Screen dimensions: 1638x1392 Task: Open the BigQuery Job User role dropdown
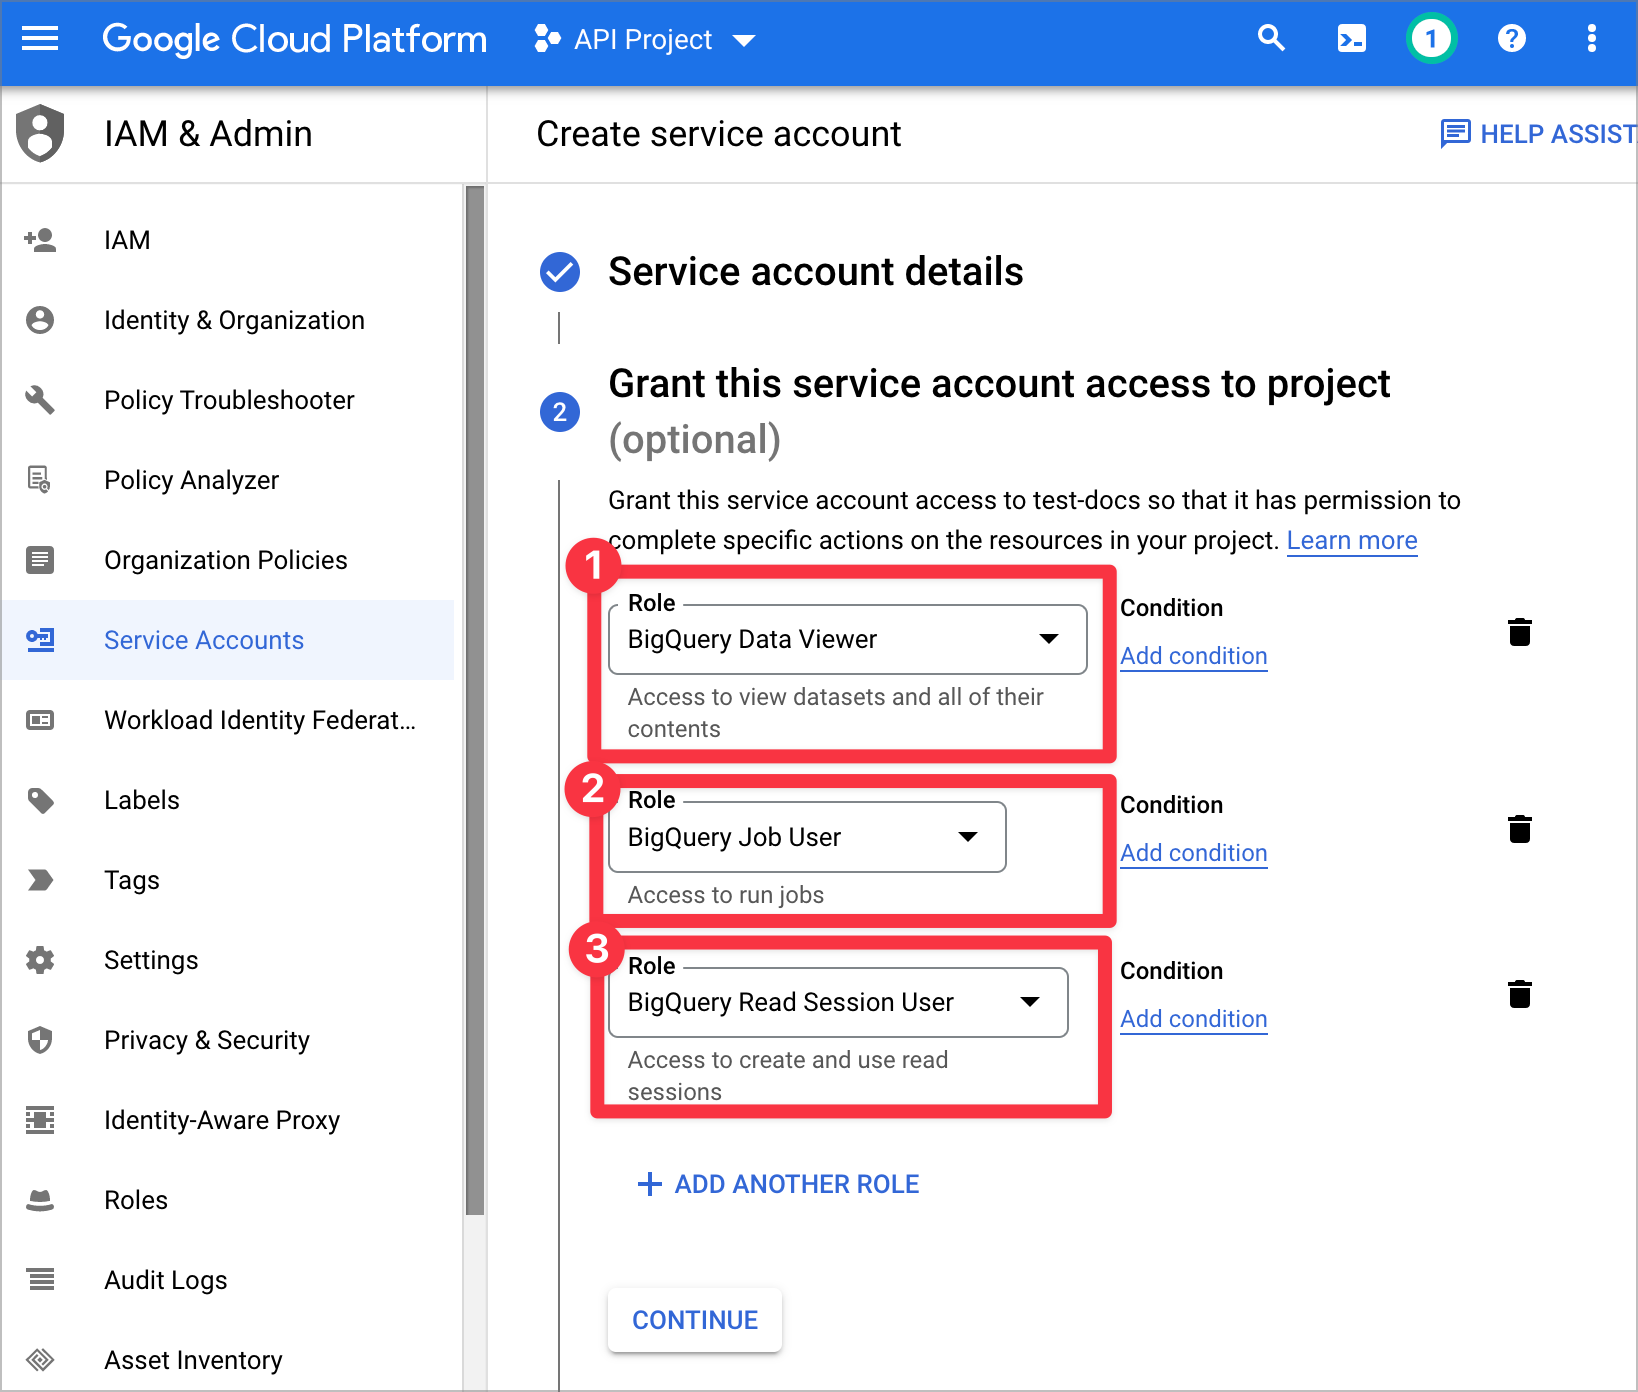point(807,837)
